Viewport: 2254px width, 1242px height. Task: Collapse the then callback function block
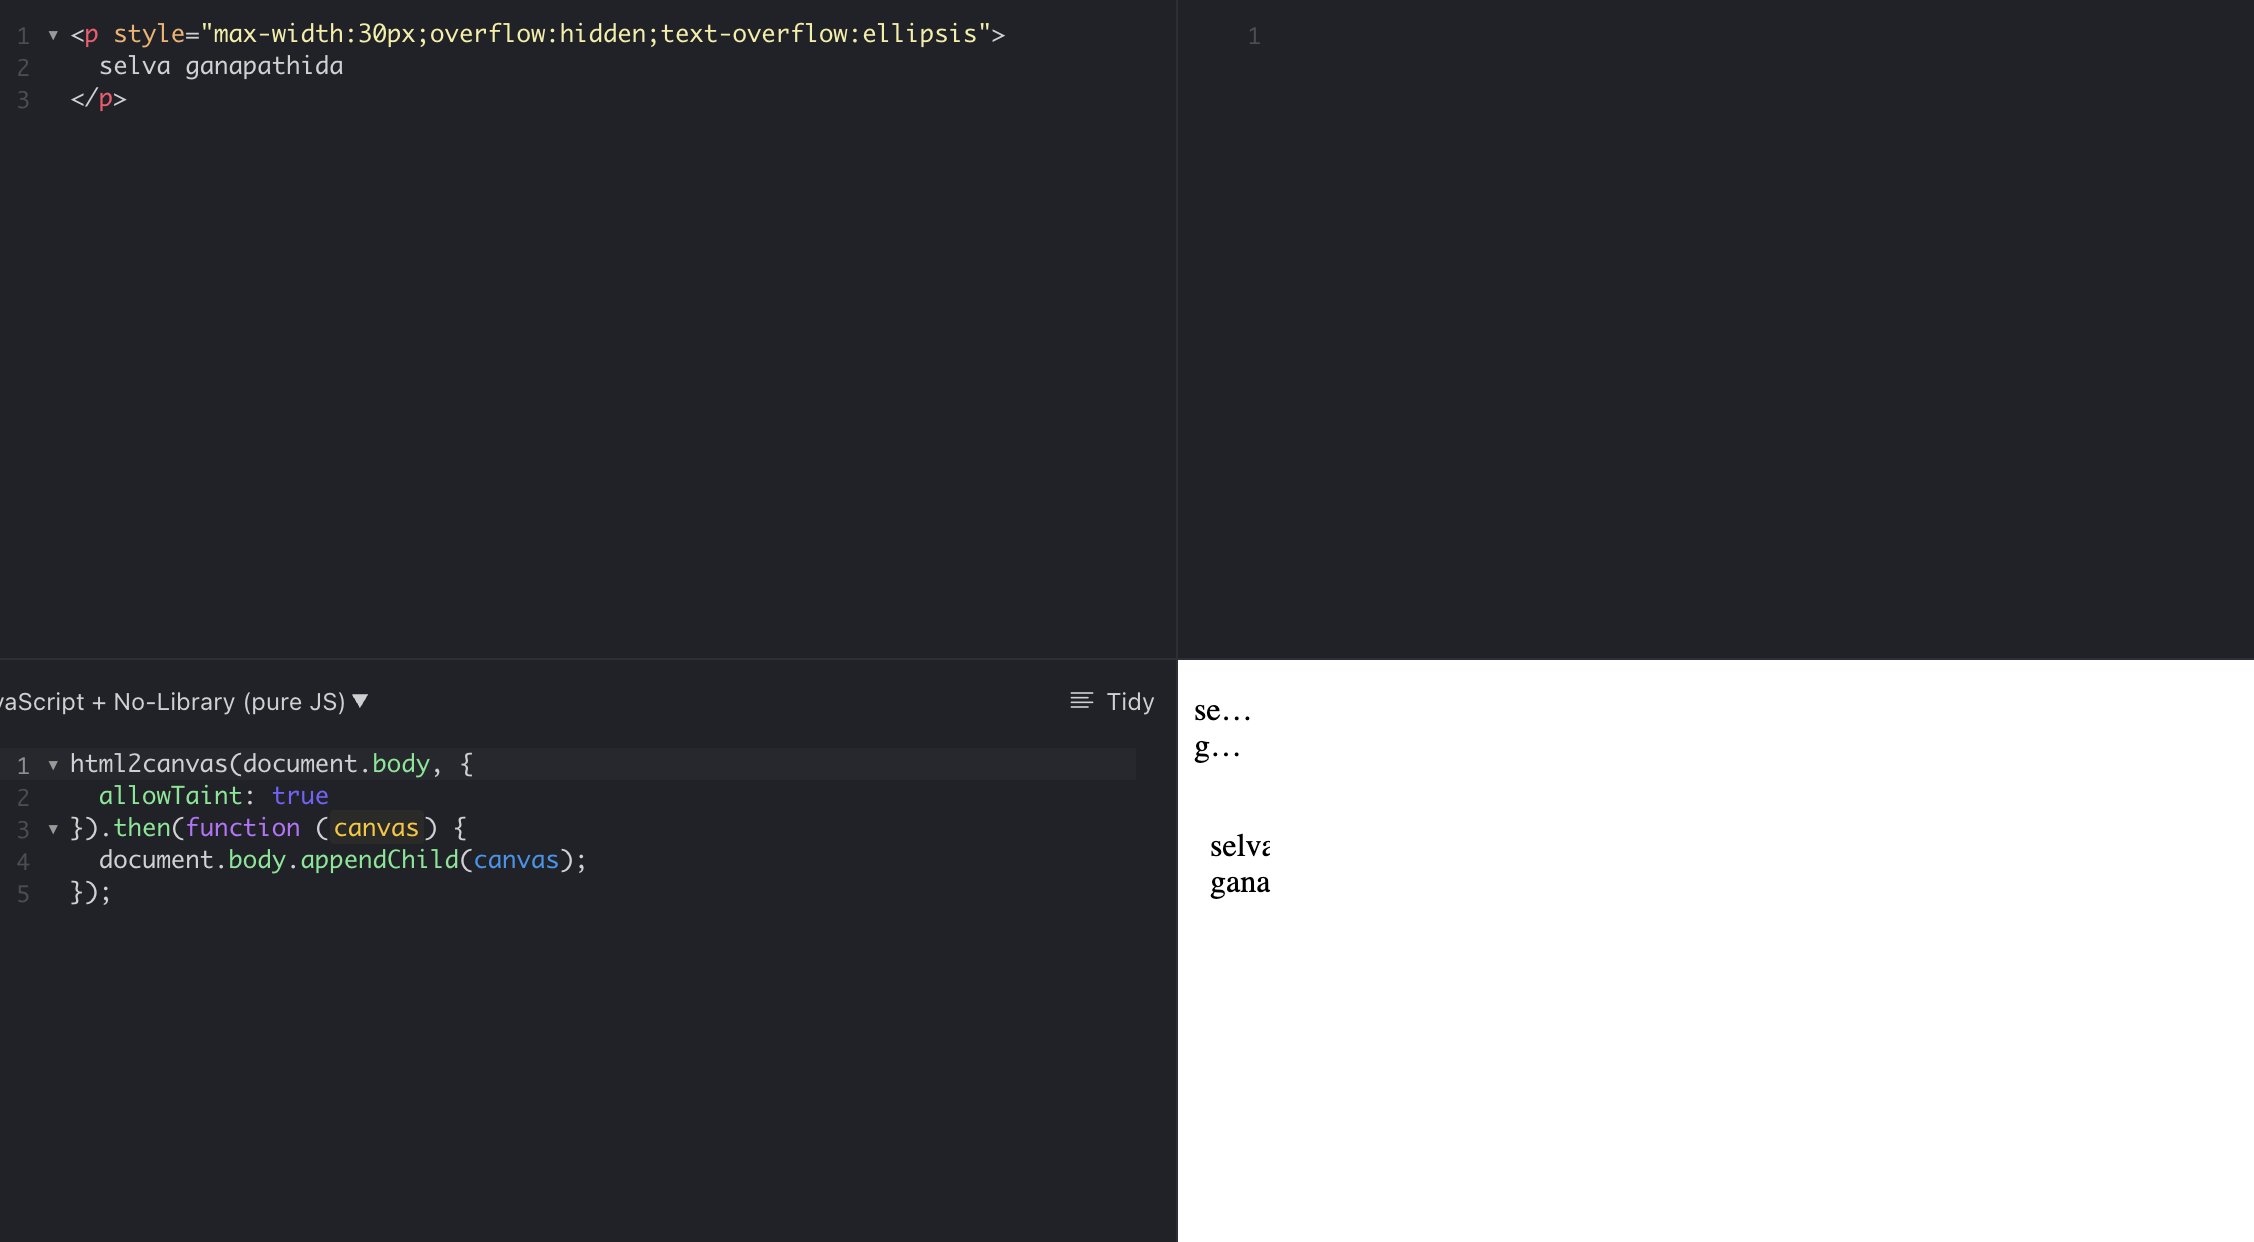(52, 828)
